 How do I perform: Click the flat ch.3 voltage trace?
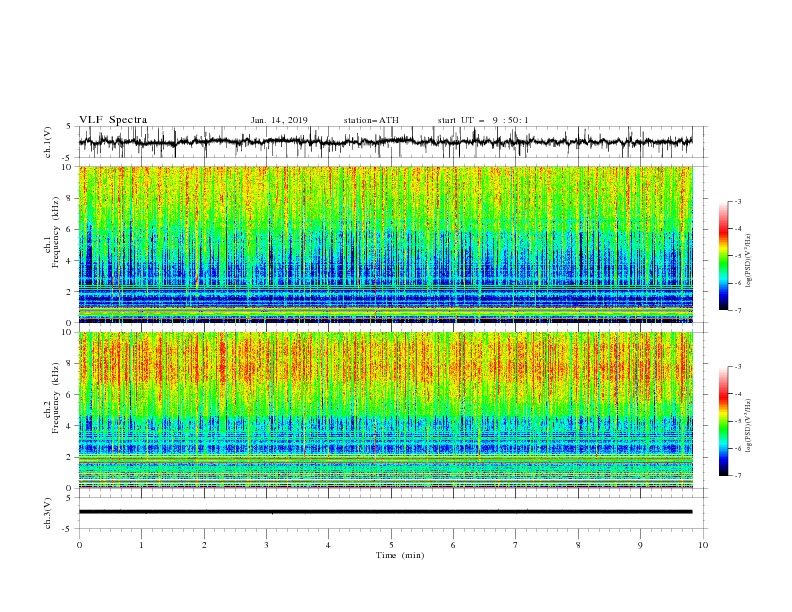point(385,512)
